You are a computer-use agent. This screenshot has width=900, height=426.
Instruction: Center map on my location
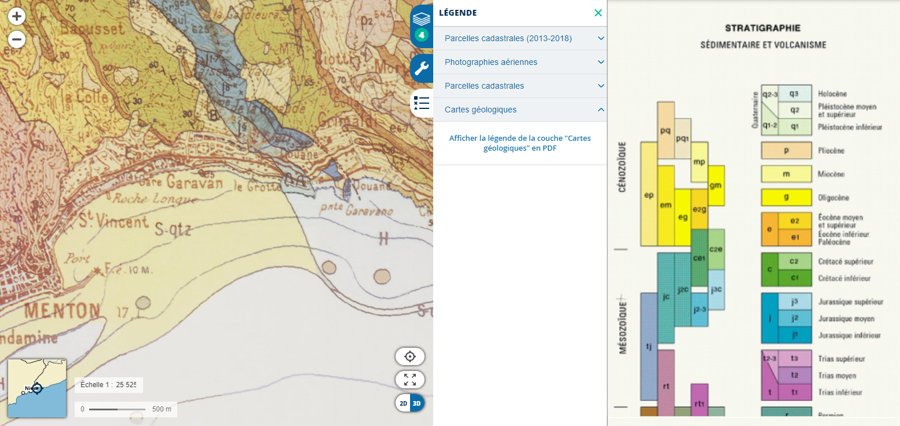click(409, 357)
